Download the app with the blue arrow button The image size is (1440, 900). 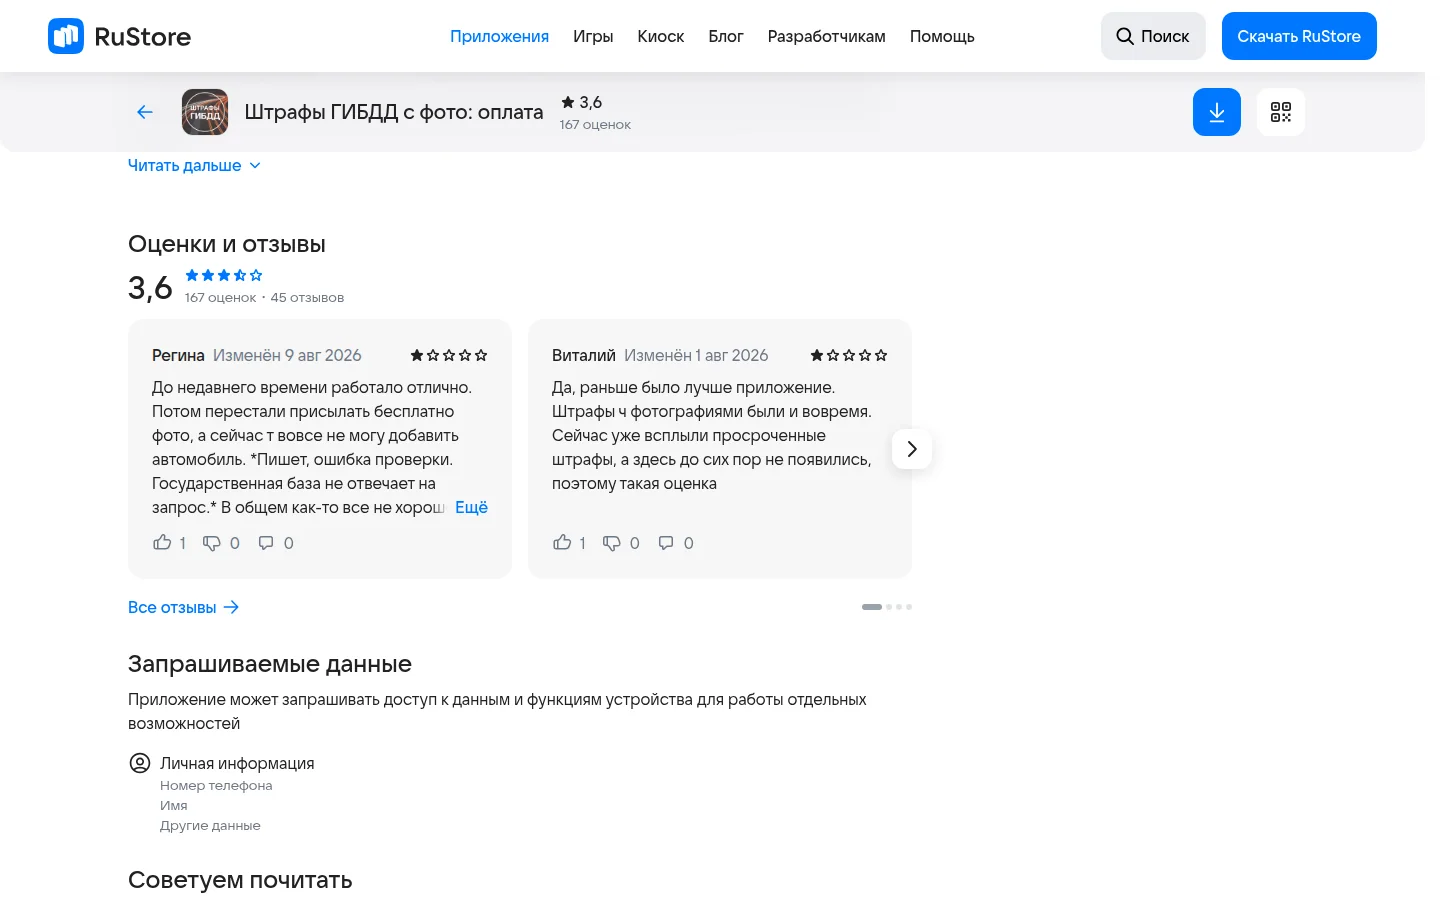click(1217, 112)
